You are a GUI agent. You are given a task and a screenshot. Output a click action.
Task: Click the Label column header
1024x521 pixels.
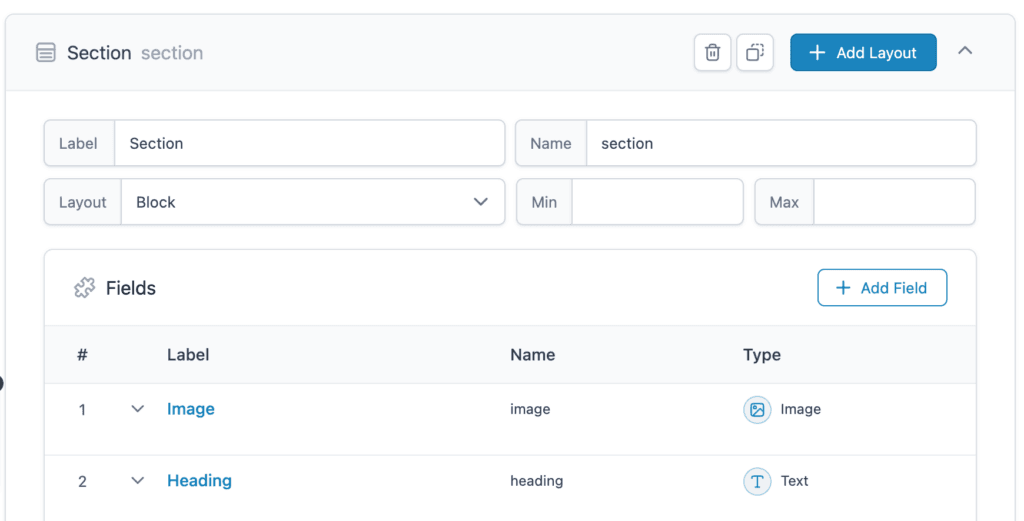coord(188,355)
